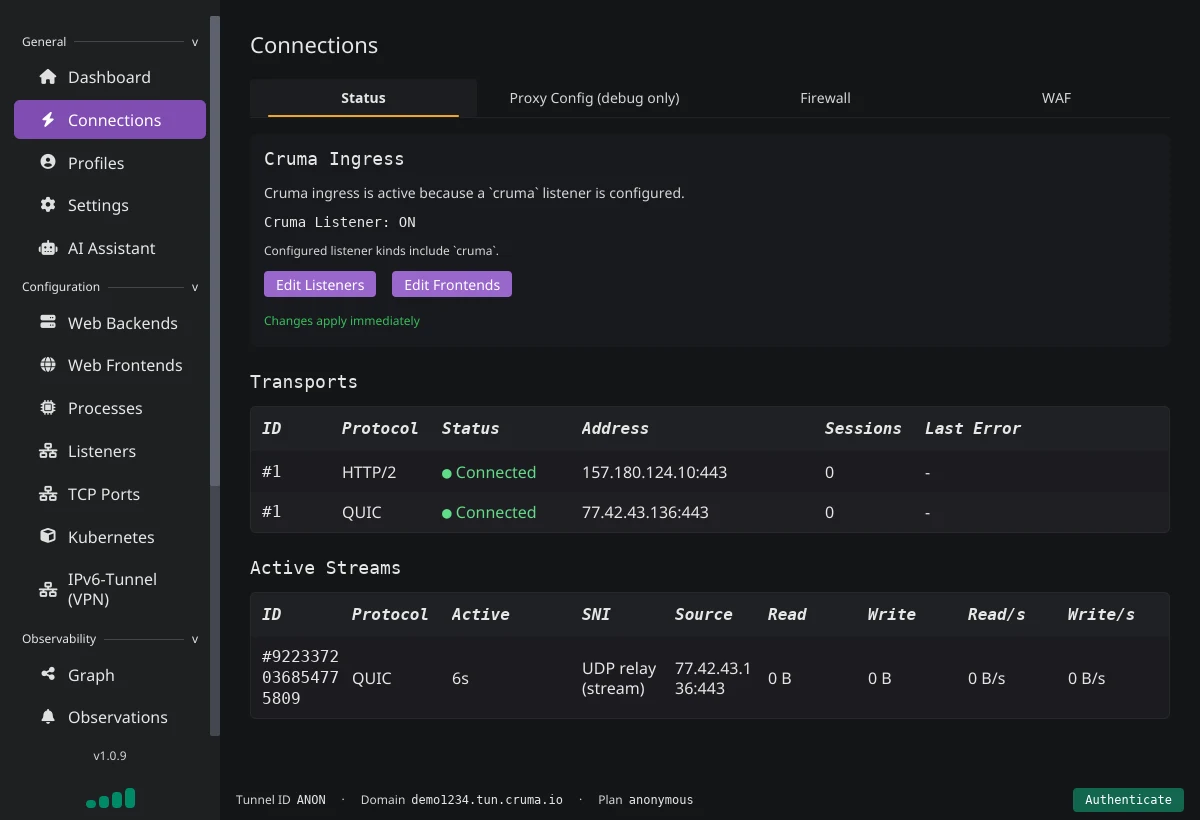The height and width of the screenshot is (820, 1200).
Task: Click the Kubernetes cube icon
Action: [47, 537]
